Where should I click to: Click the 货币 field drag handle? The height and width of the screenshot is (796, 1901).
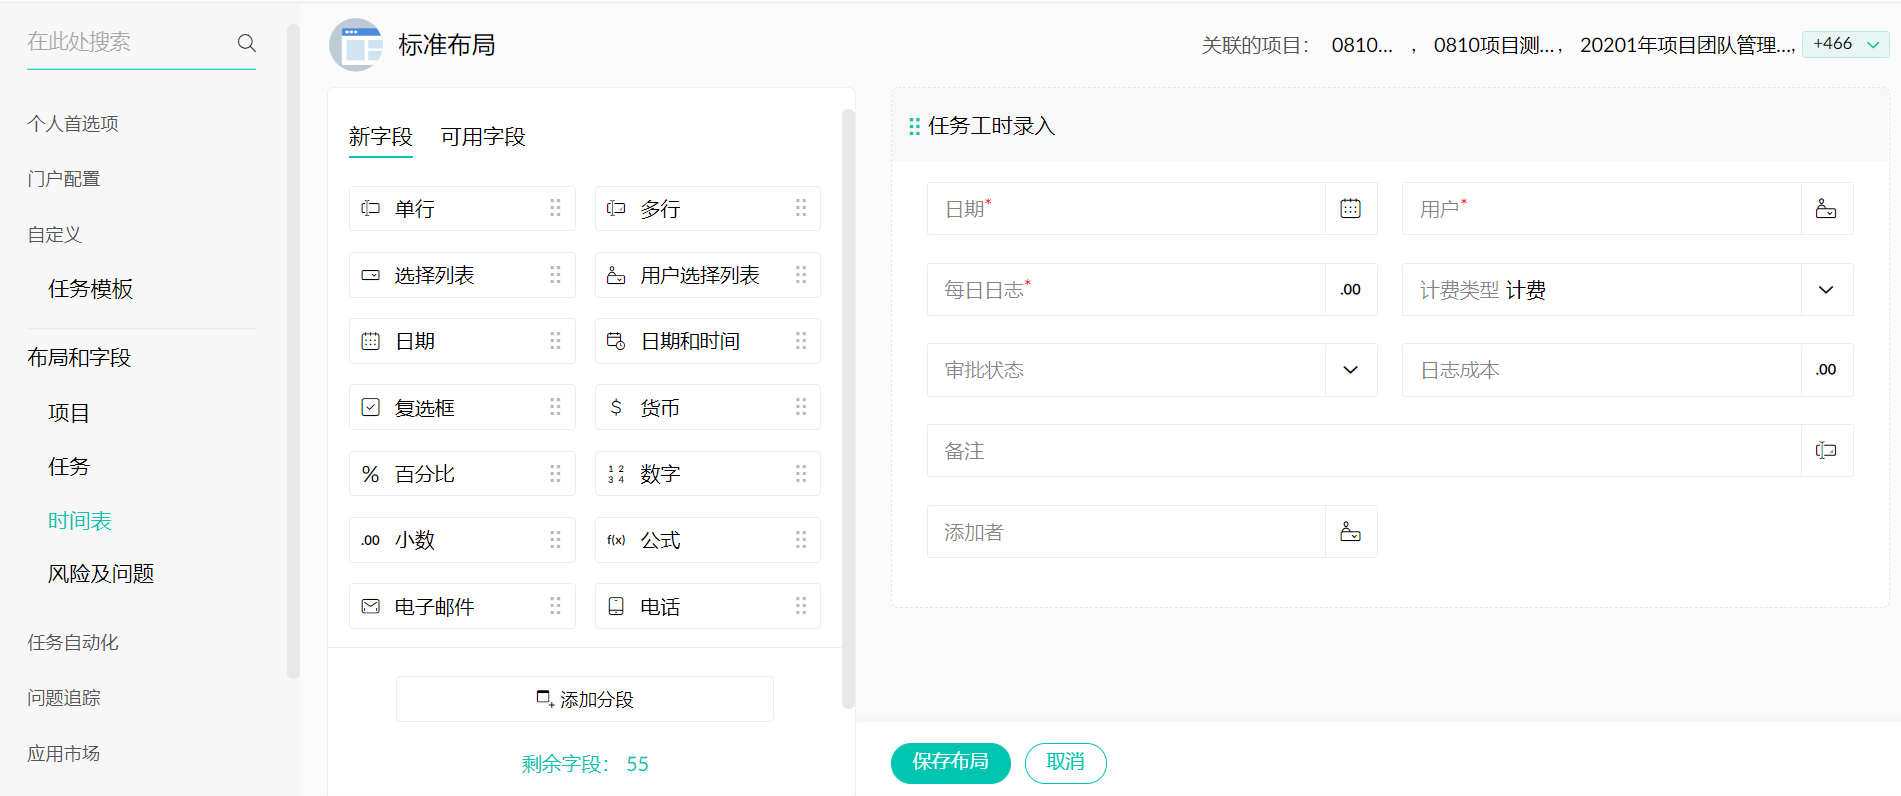(x=800, y=407)
